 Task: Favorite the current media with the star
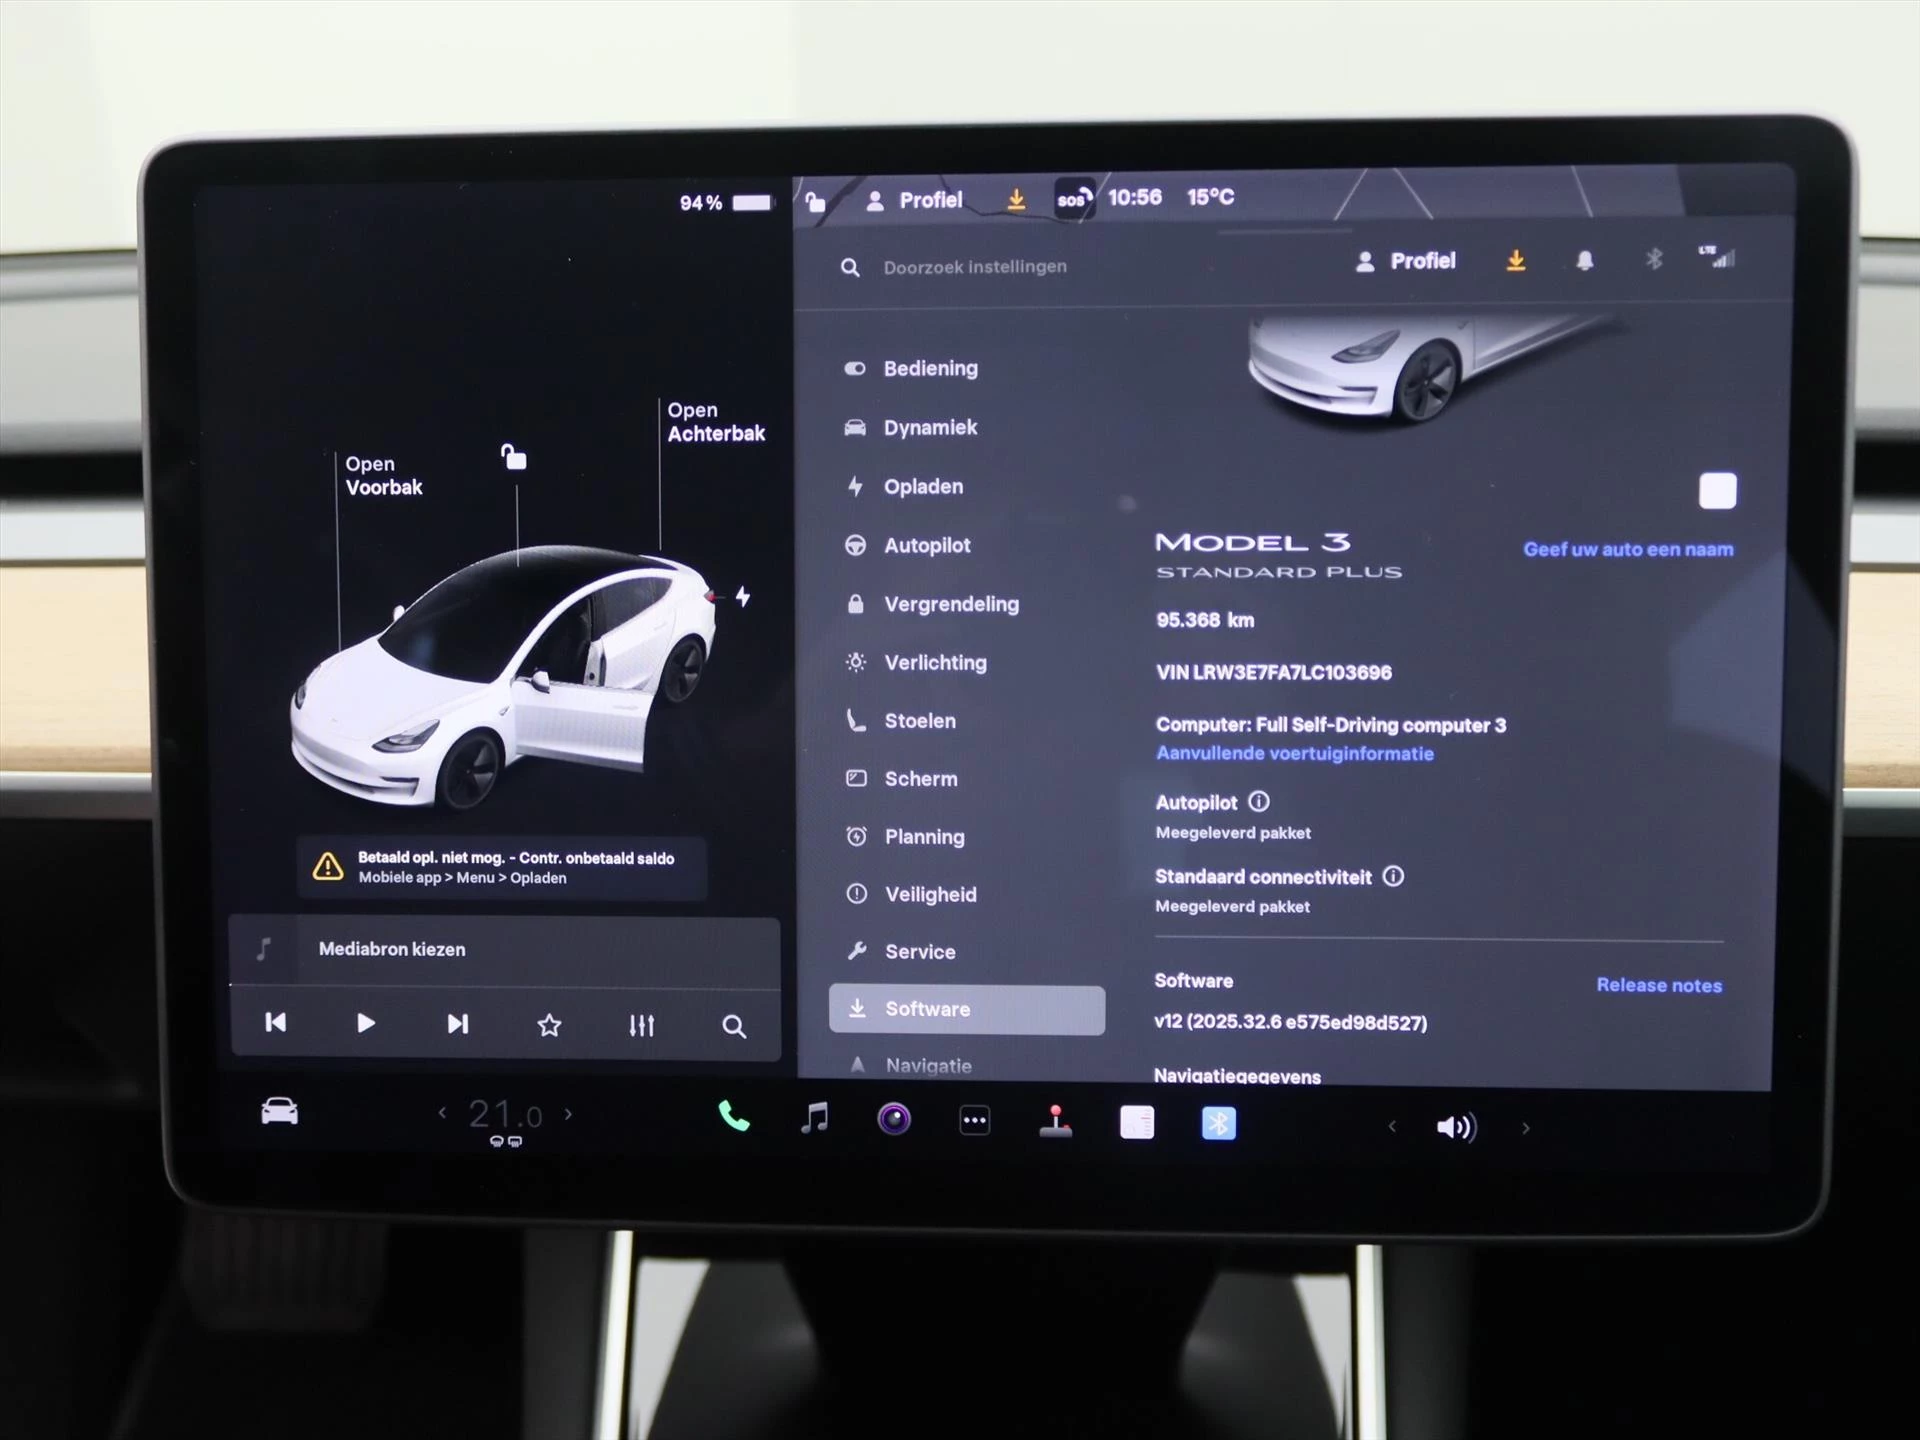click(549, 1025)
